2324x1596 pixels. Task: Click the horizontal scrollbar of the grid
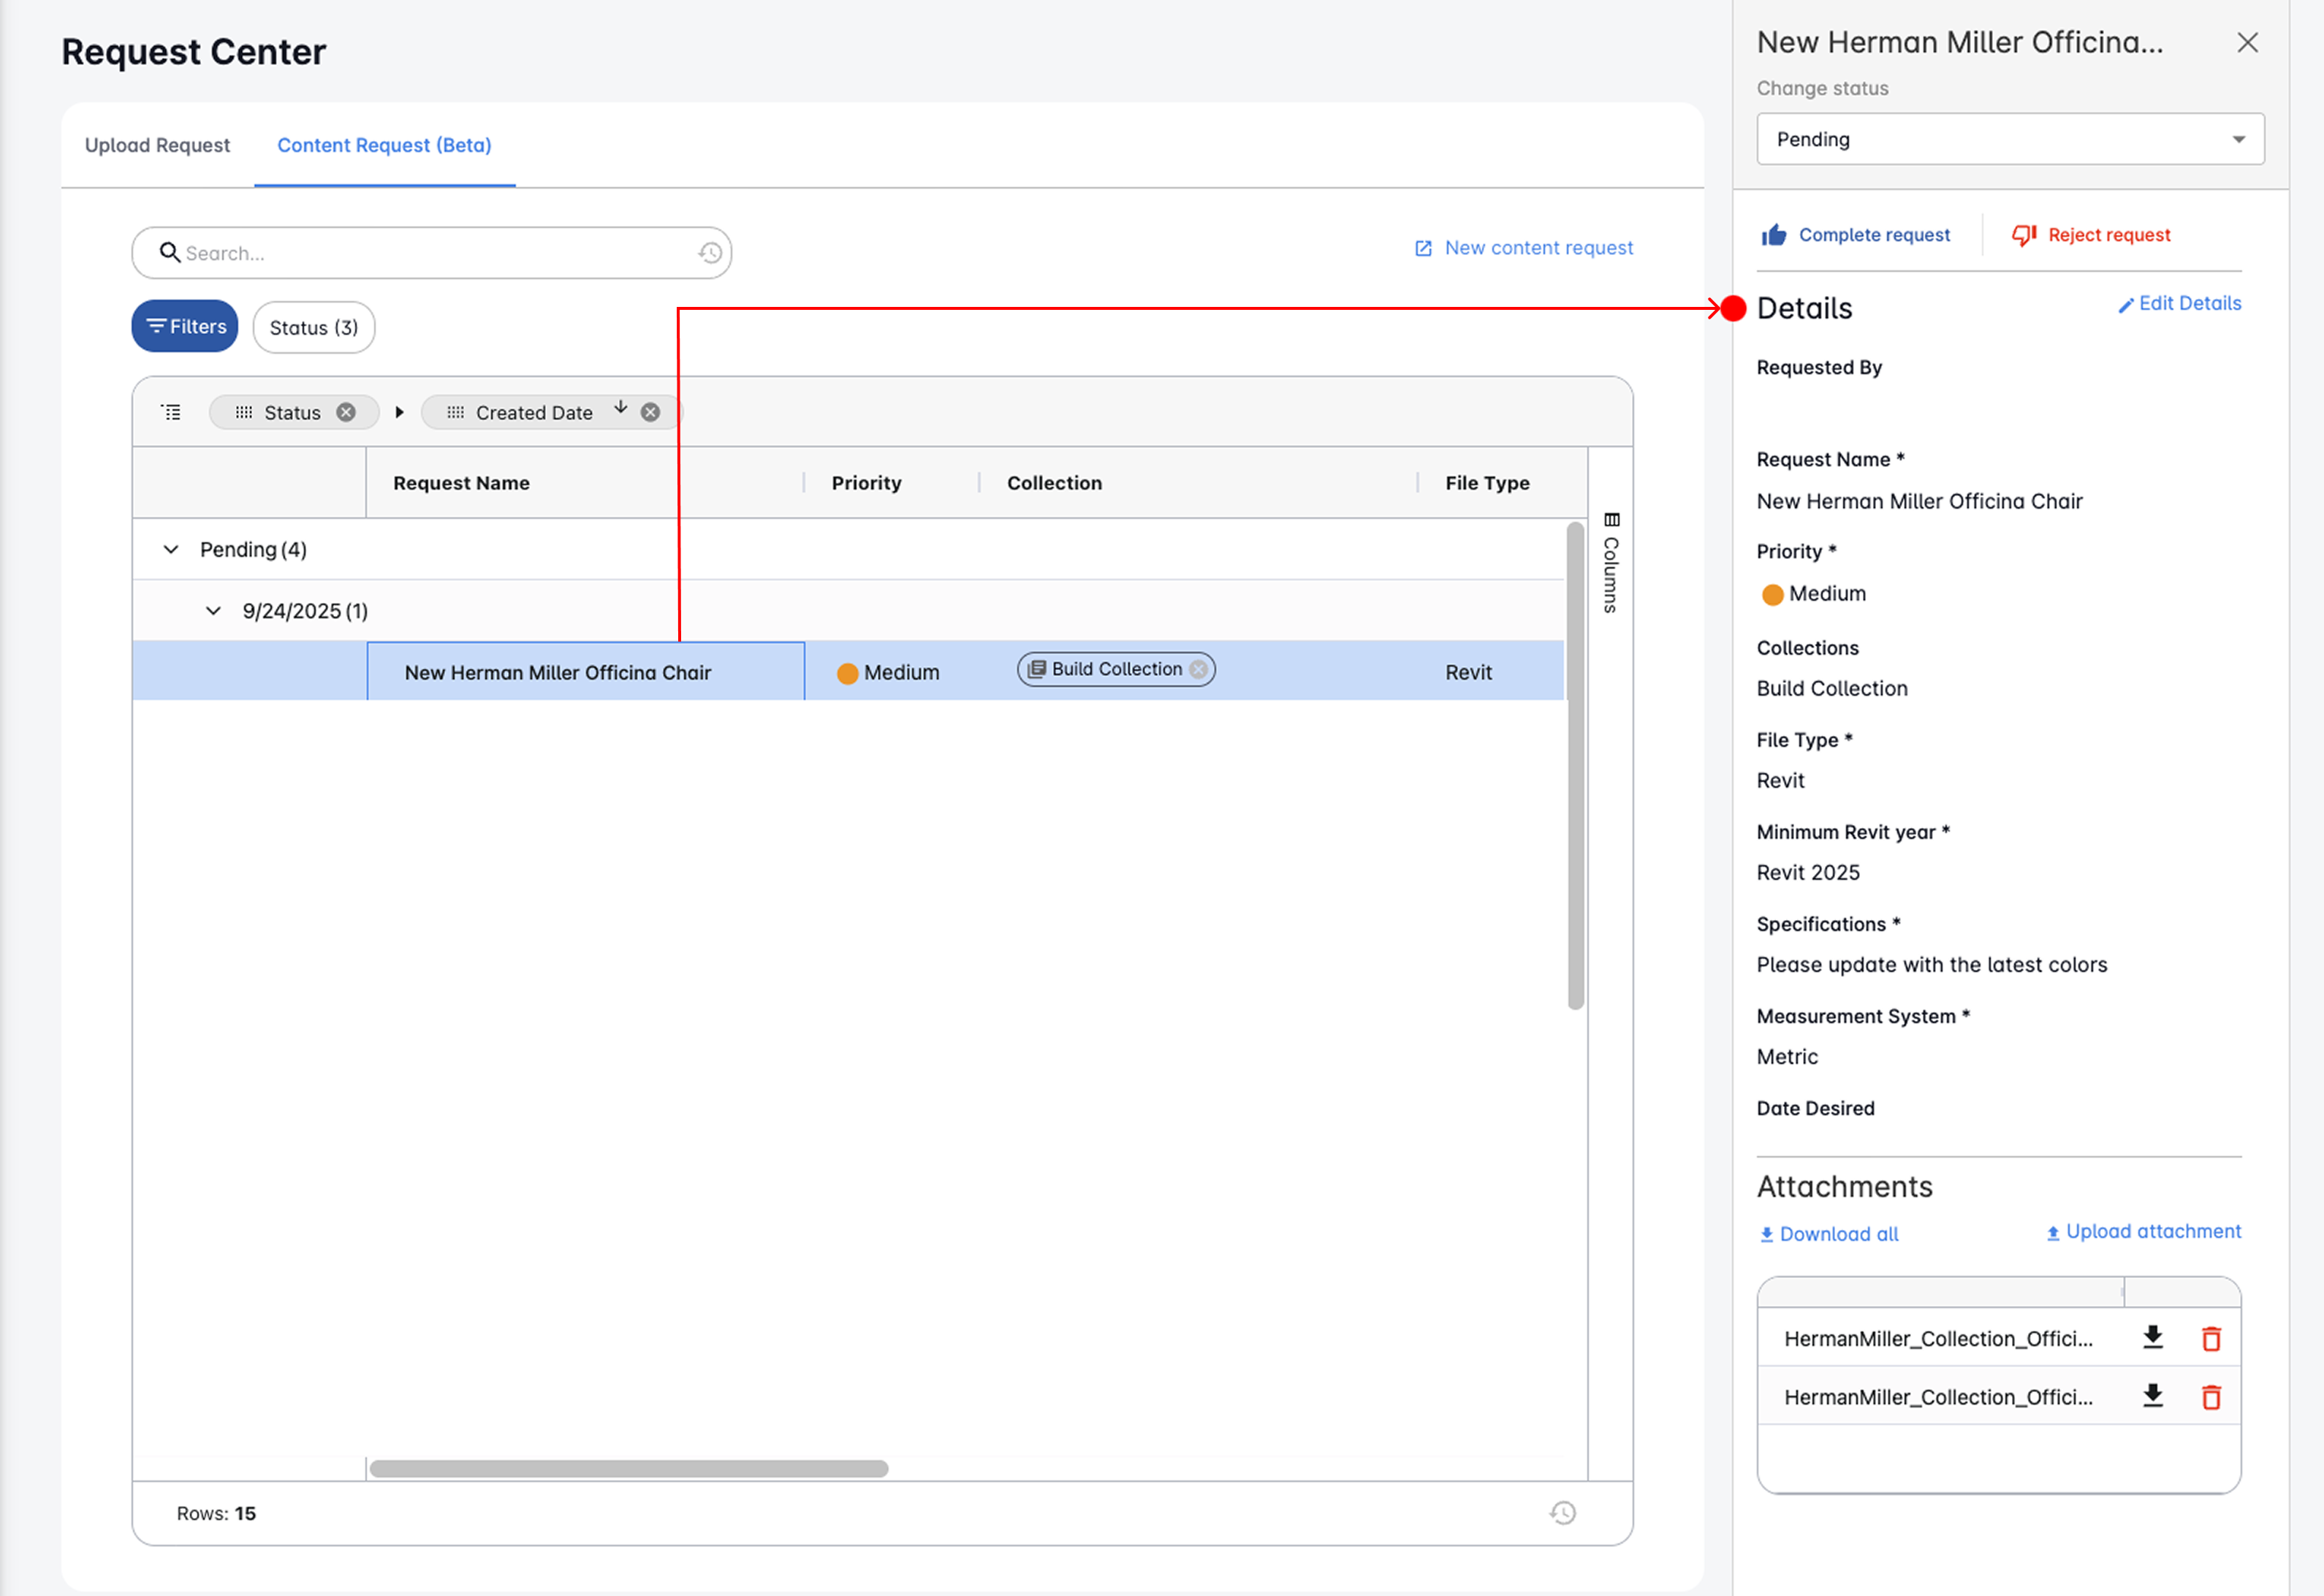pos(628,1469)
